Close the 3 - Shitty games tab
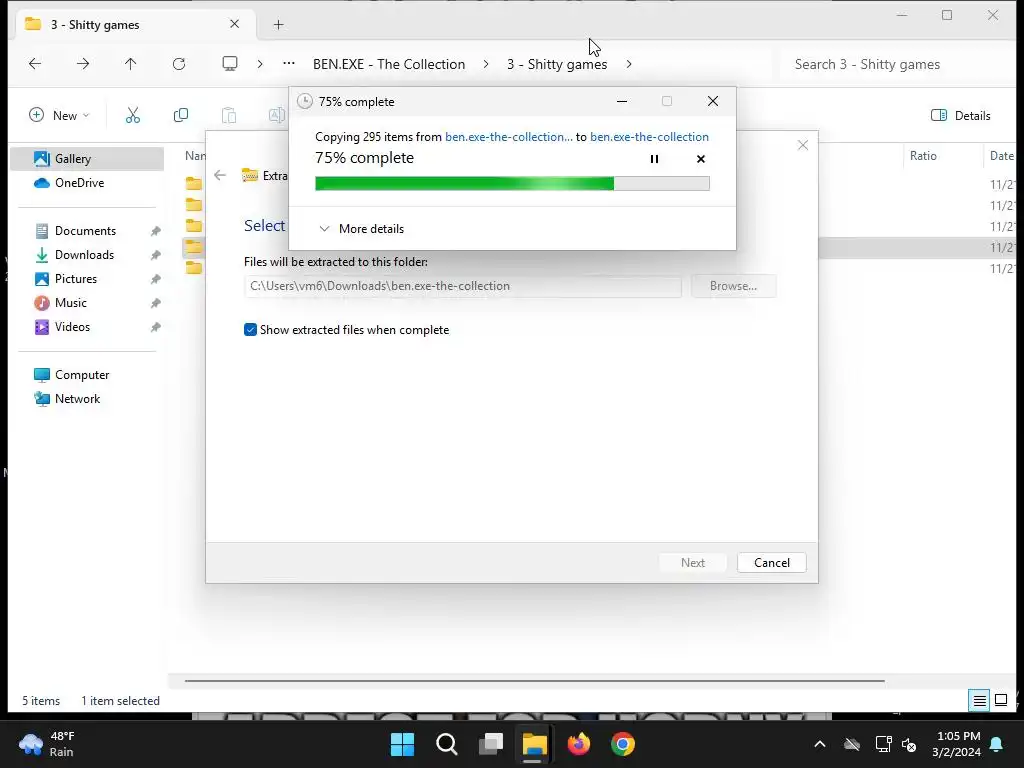 pyautogui.click(x=234, y=24)
